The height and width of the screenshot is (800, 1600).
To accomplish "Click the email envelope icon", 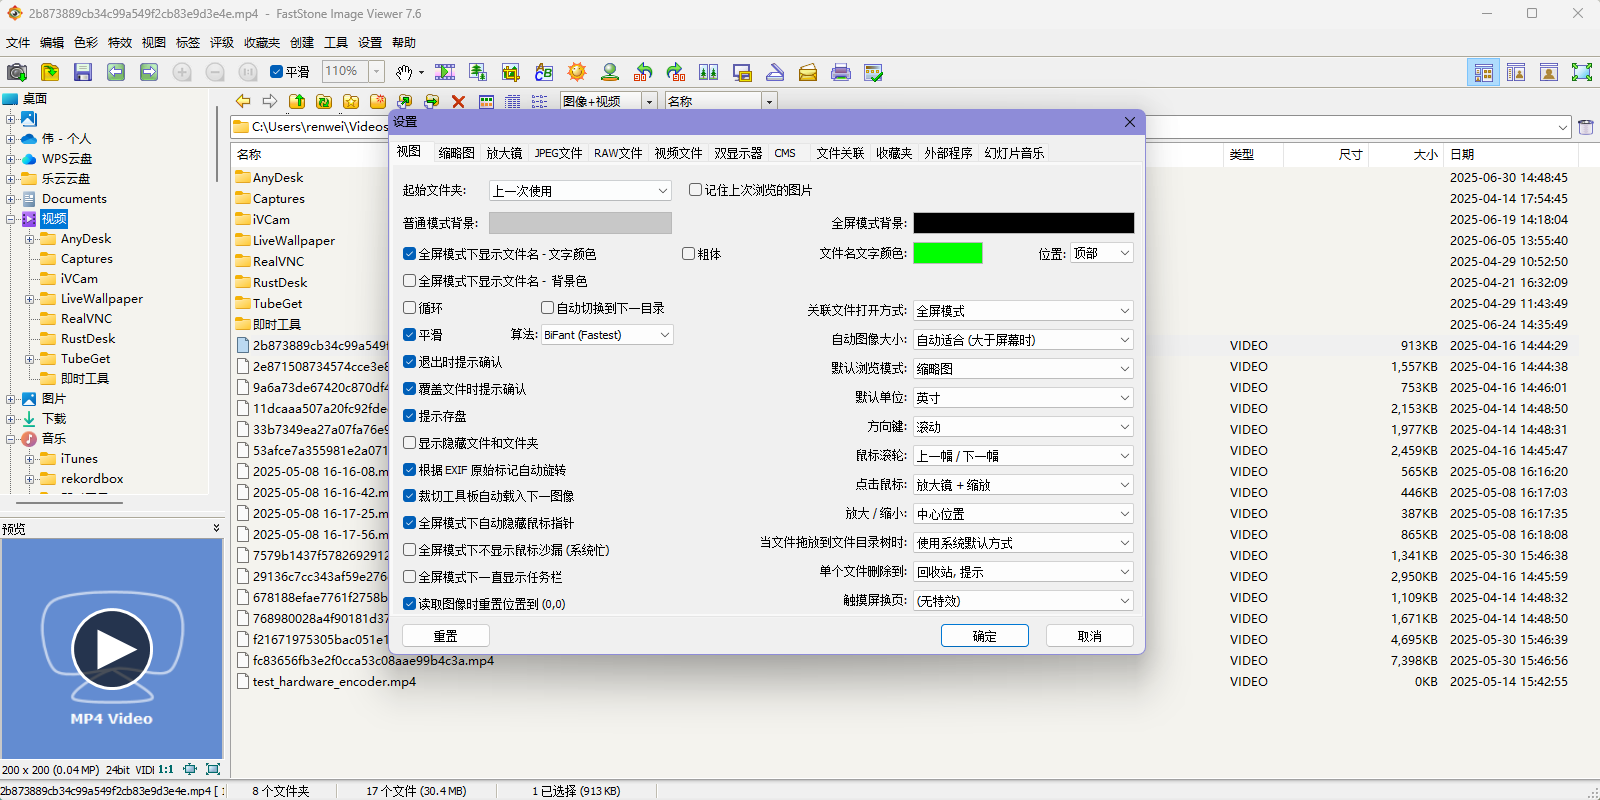I will 808,72.
